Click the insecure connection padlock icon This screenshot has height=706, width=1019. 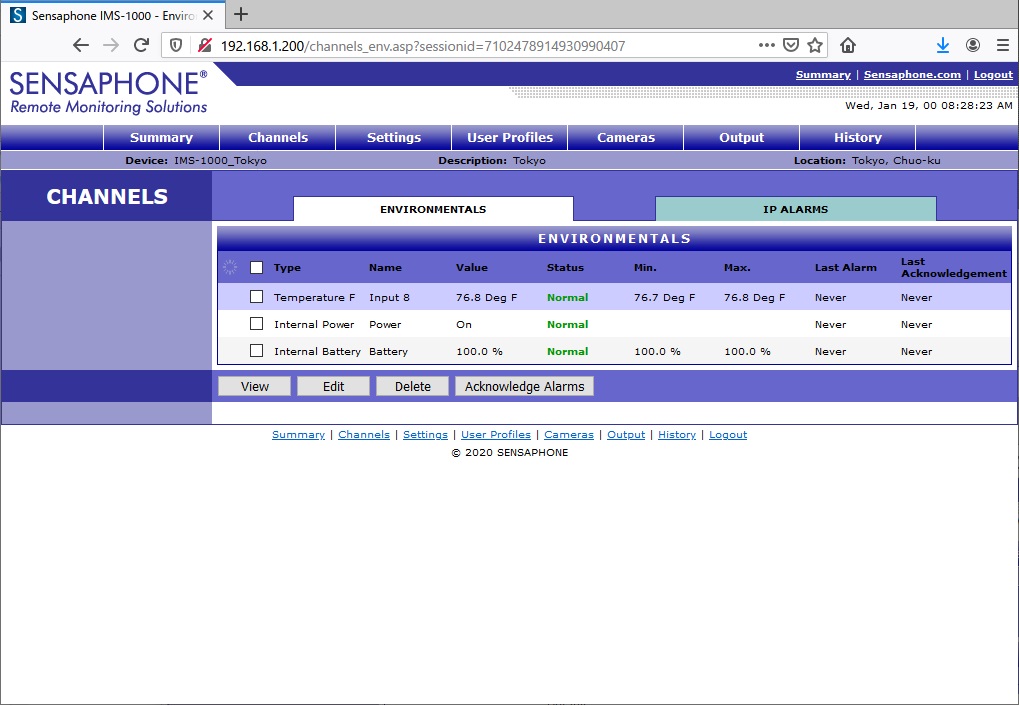[x=205, y=46]
